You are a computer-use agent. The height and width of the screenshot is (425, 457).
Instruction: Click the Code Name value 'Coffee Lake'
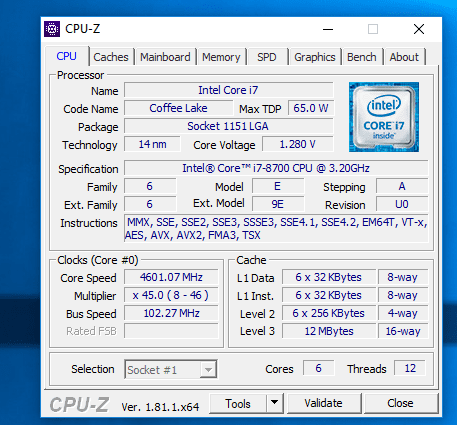point(179,108)
